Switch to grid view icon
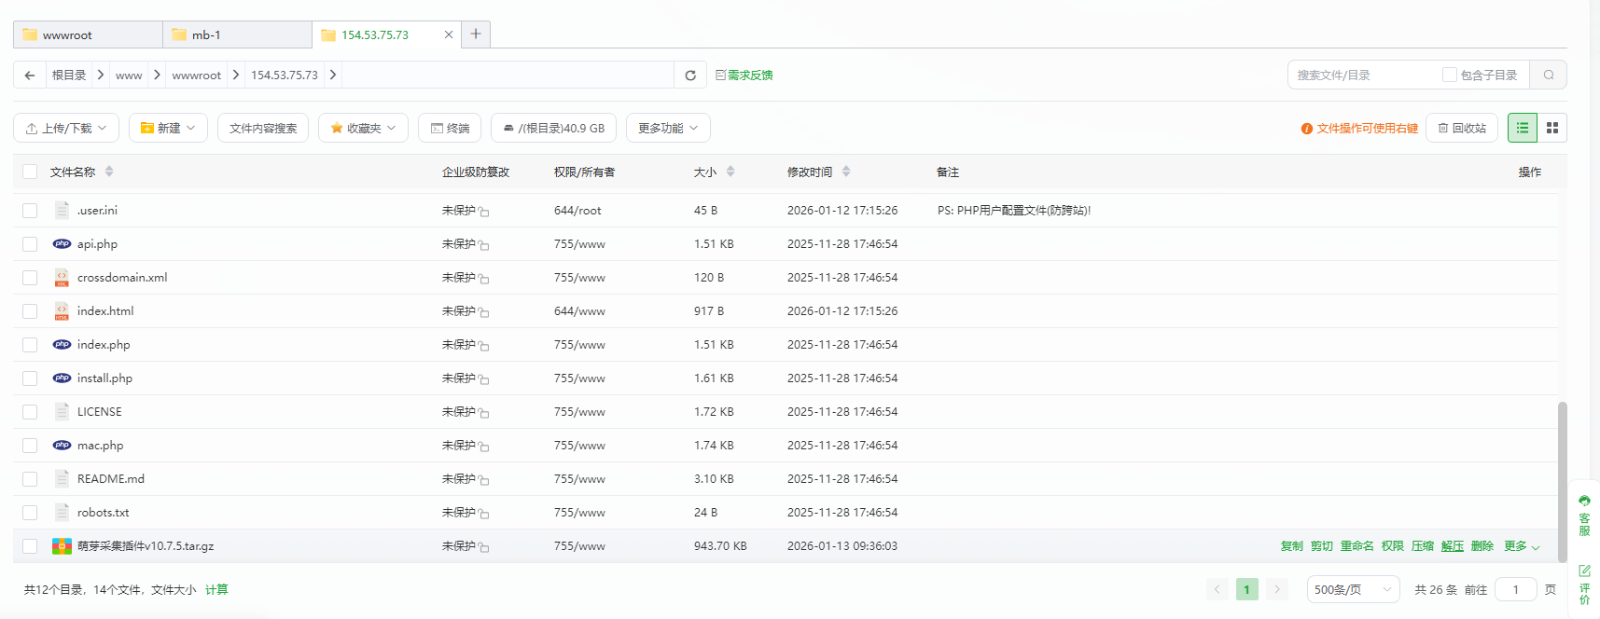Viewport: 1600px width, 619px height. 1552,128
